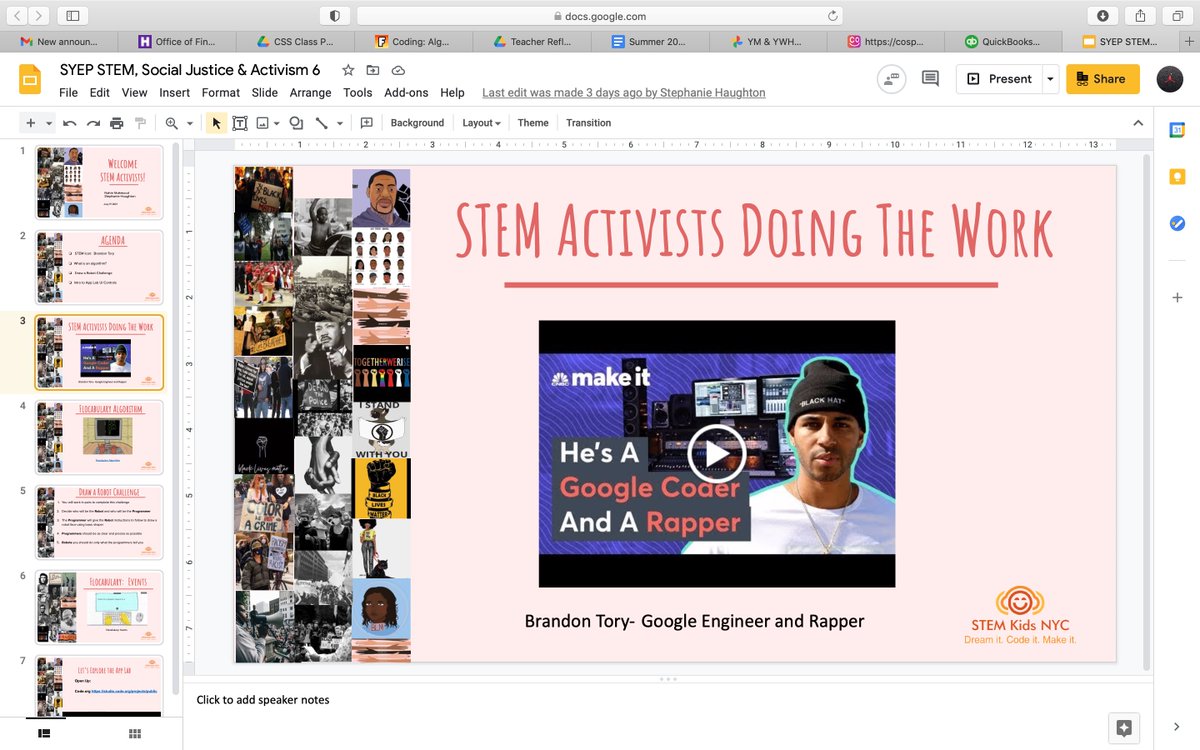1200x750 pixels.
Task: Open the Insert menu
Action: click(174, 92)
